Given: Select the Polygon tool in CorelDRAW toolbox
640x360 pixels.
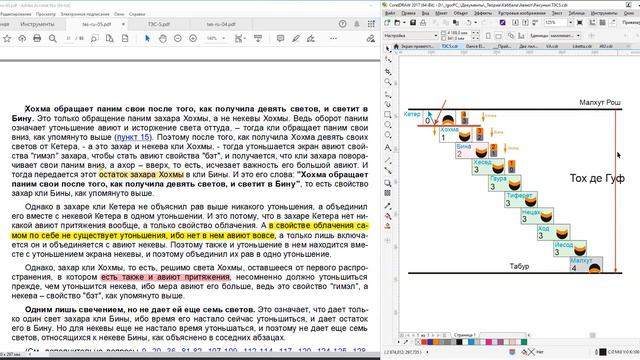Looking at the screenshot, I should tap(388, 135).
